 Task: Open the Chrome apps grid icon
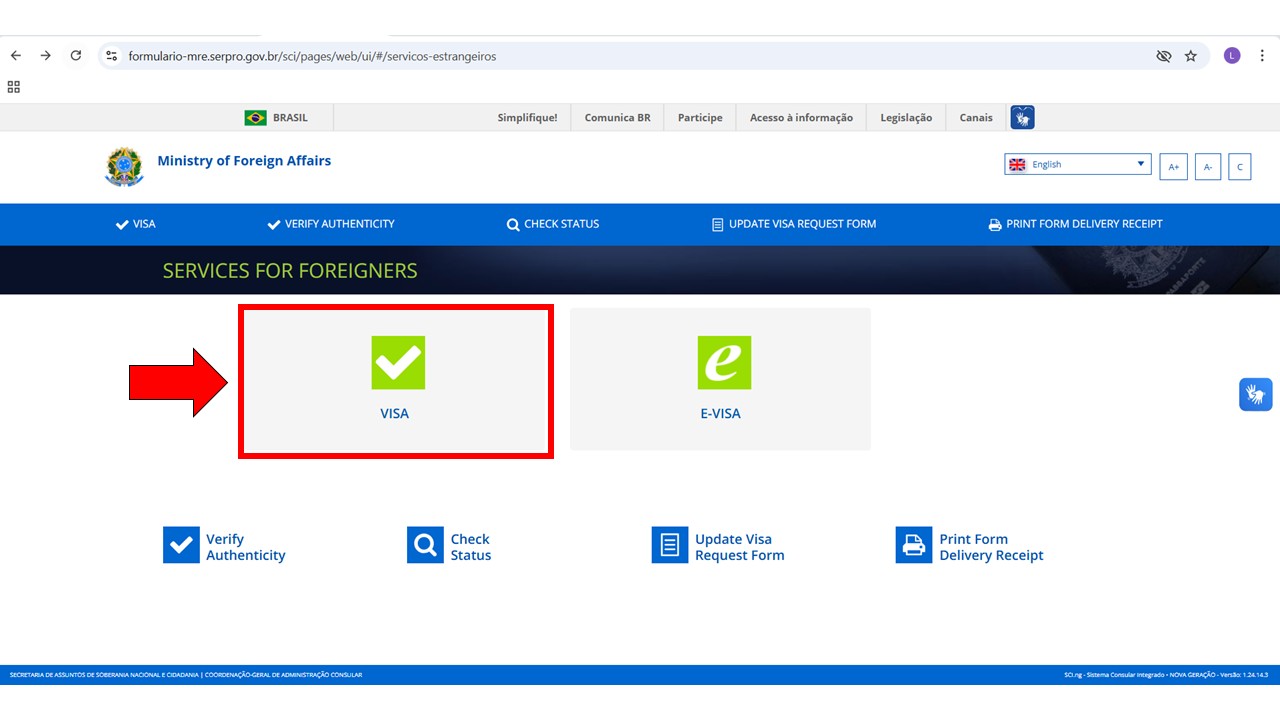14,87
